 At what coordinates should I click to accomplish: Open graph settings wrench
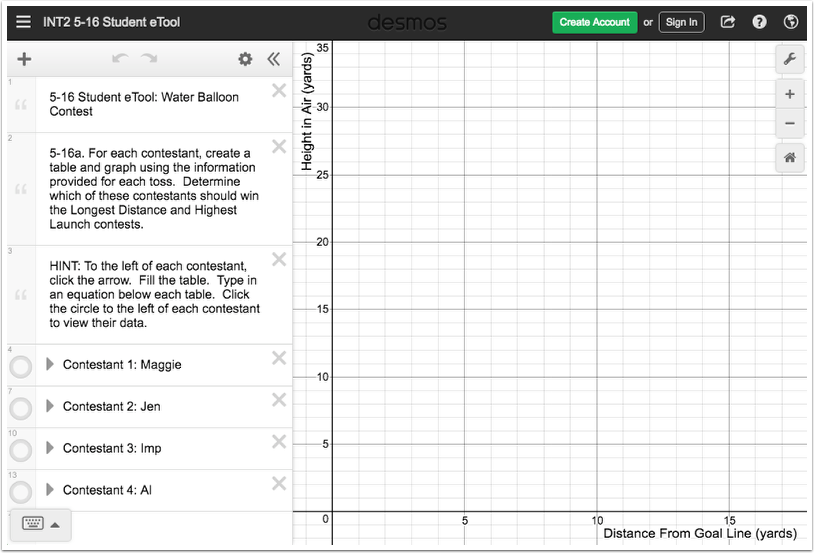tap(790, 59)
